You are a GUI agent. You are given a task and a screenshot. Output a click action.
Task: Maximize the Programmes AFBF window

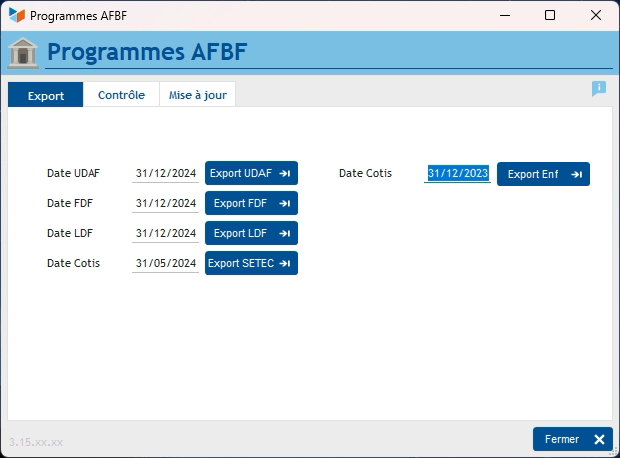(x=550, y=15)
